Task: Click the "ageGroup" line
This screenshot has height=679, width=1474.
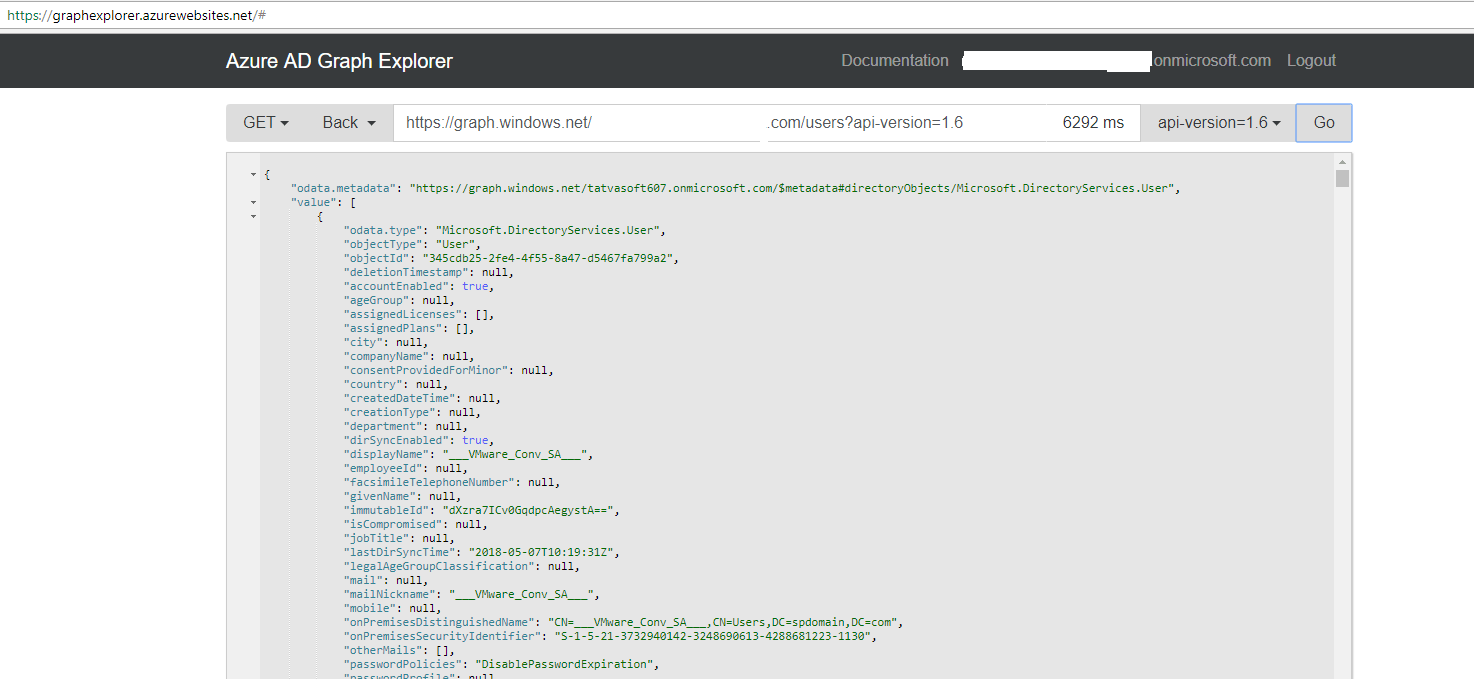Action: [x=399, y=300]
